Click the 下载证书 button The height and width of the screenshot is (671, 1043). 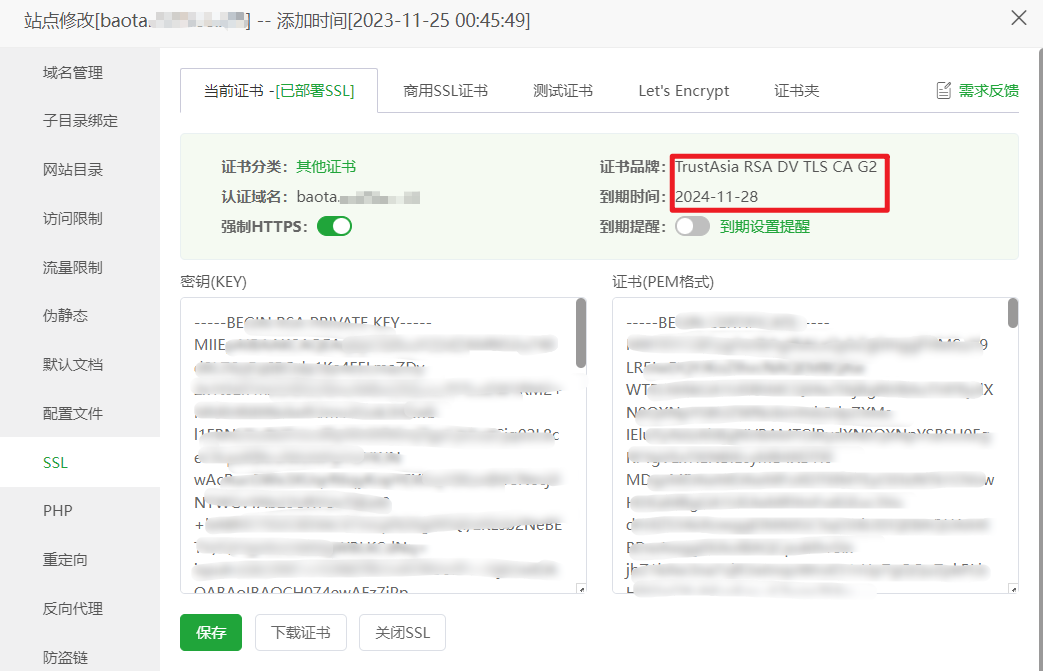coord(301,632)
